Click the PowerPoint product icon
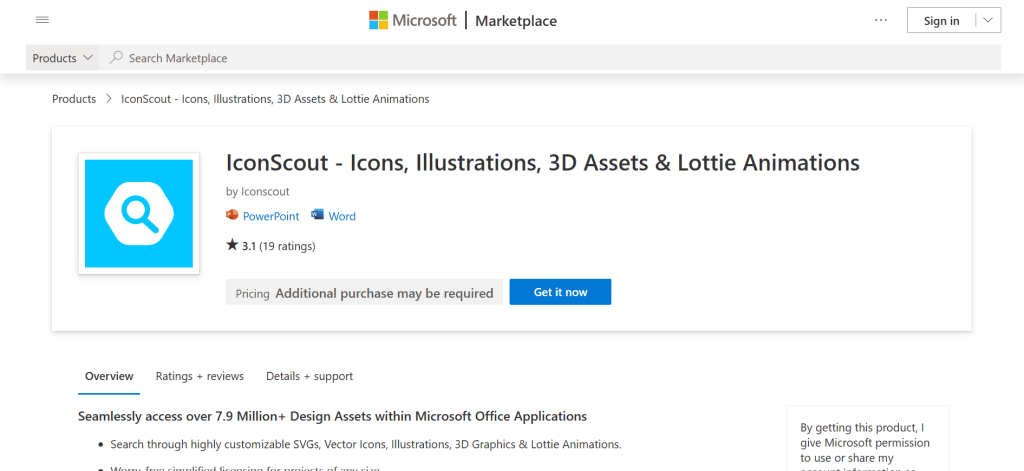 [x=233, y=215]
